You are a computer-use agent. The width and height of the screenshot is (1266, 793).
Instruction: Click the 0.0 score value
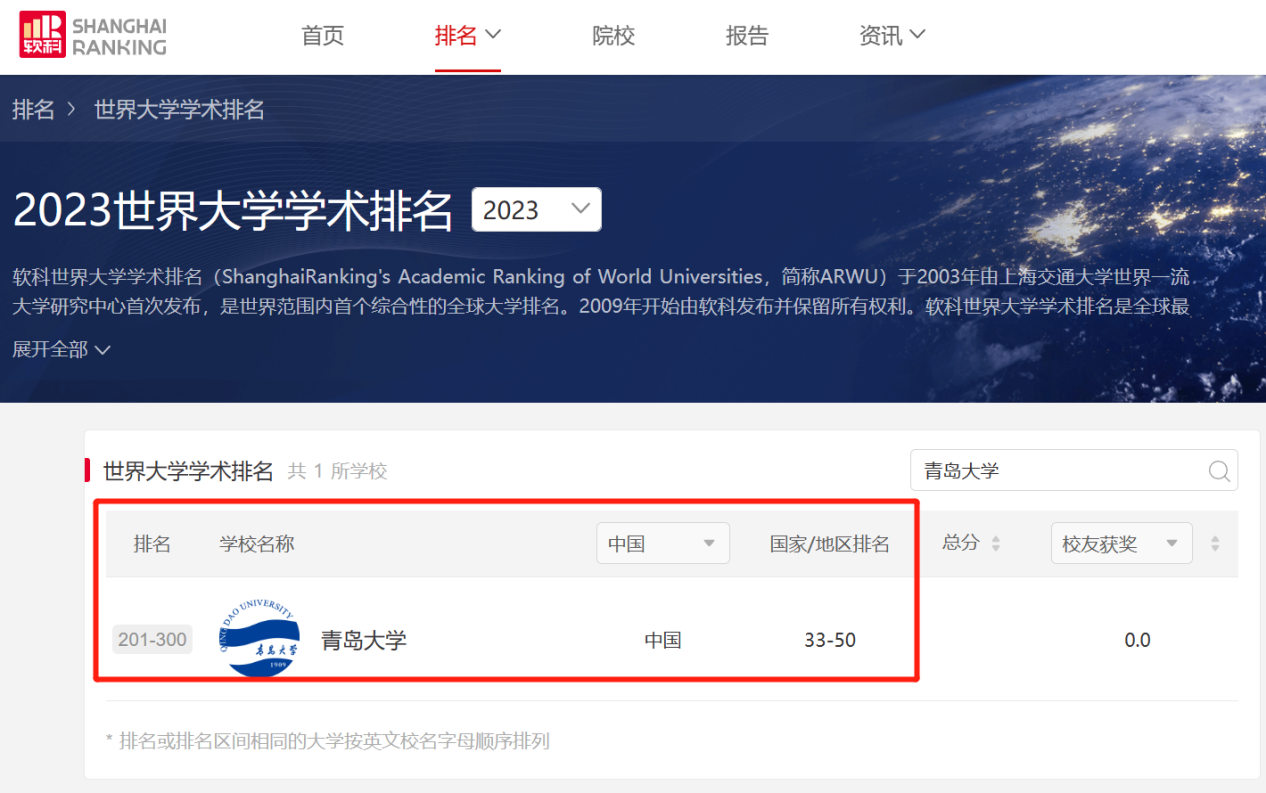1137,640
